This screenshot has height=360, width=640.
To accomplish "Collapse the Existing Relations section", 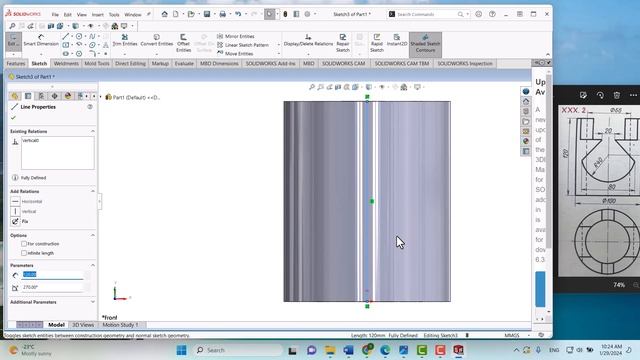I will tap(93, 131).
